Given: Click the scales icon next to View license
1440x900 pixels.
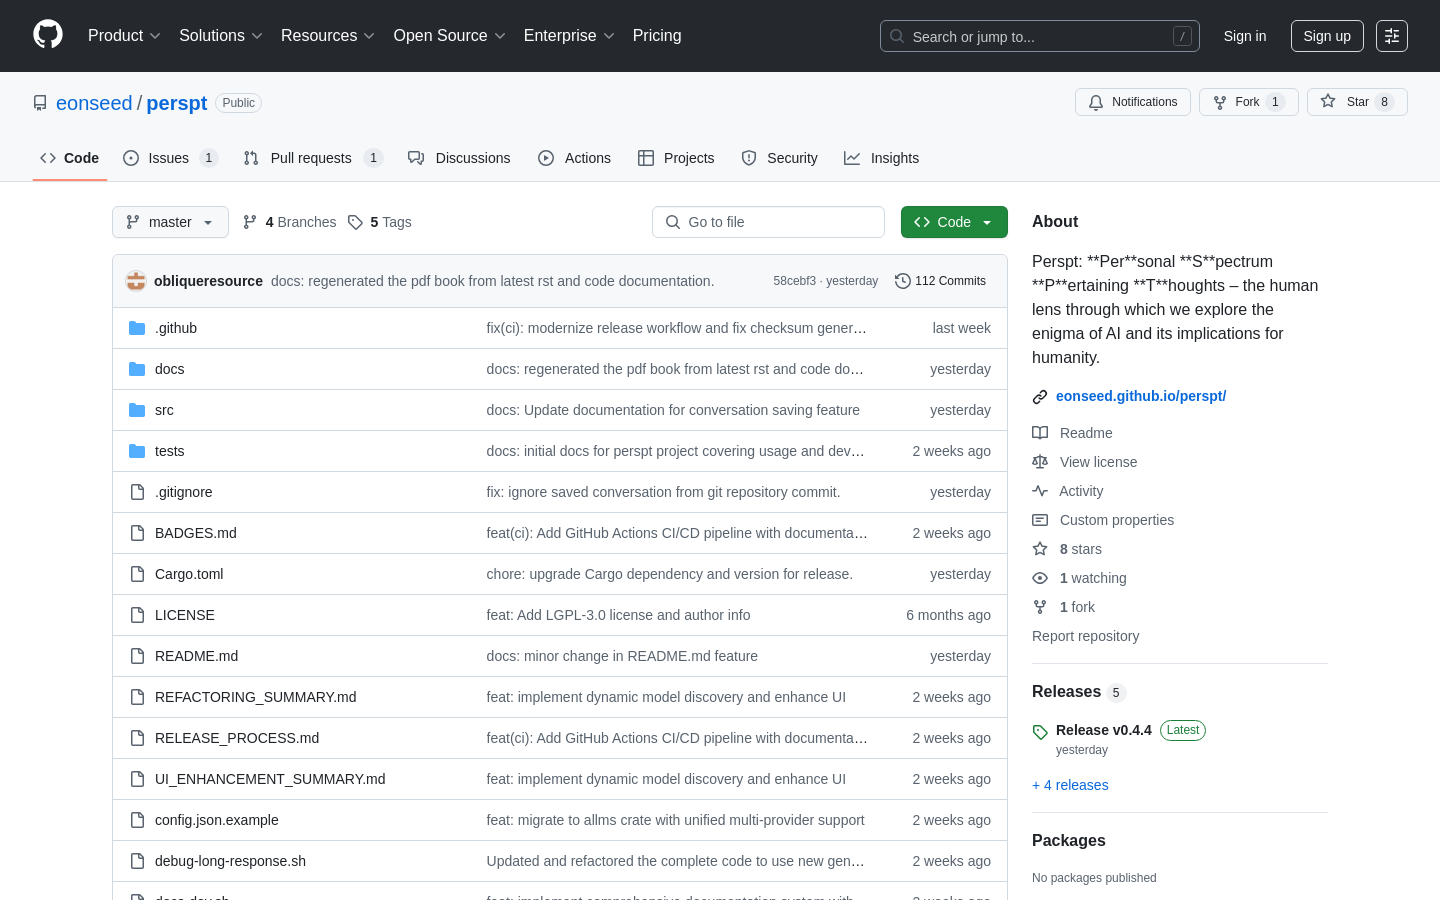Looking at the screenshot, I should click(1040, 462).
